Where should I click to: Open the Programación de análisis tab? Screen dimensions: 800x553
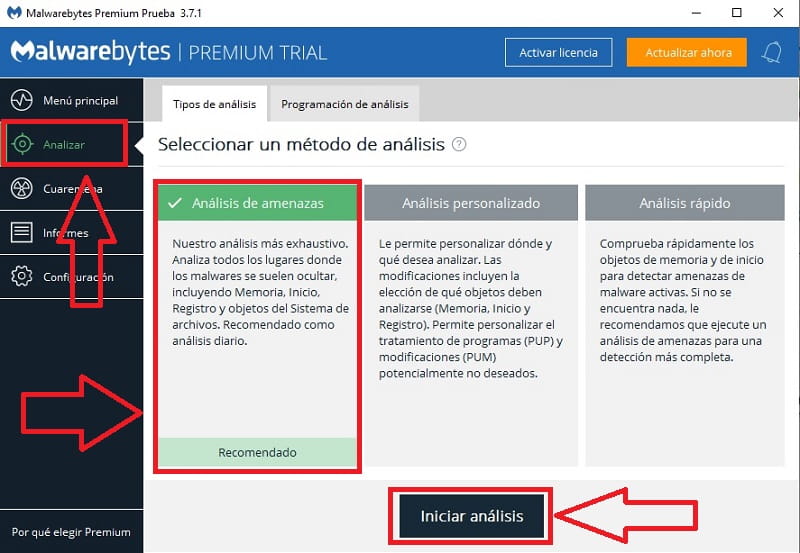(x=344, y=104)
